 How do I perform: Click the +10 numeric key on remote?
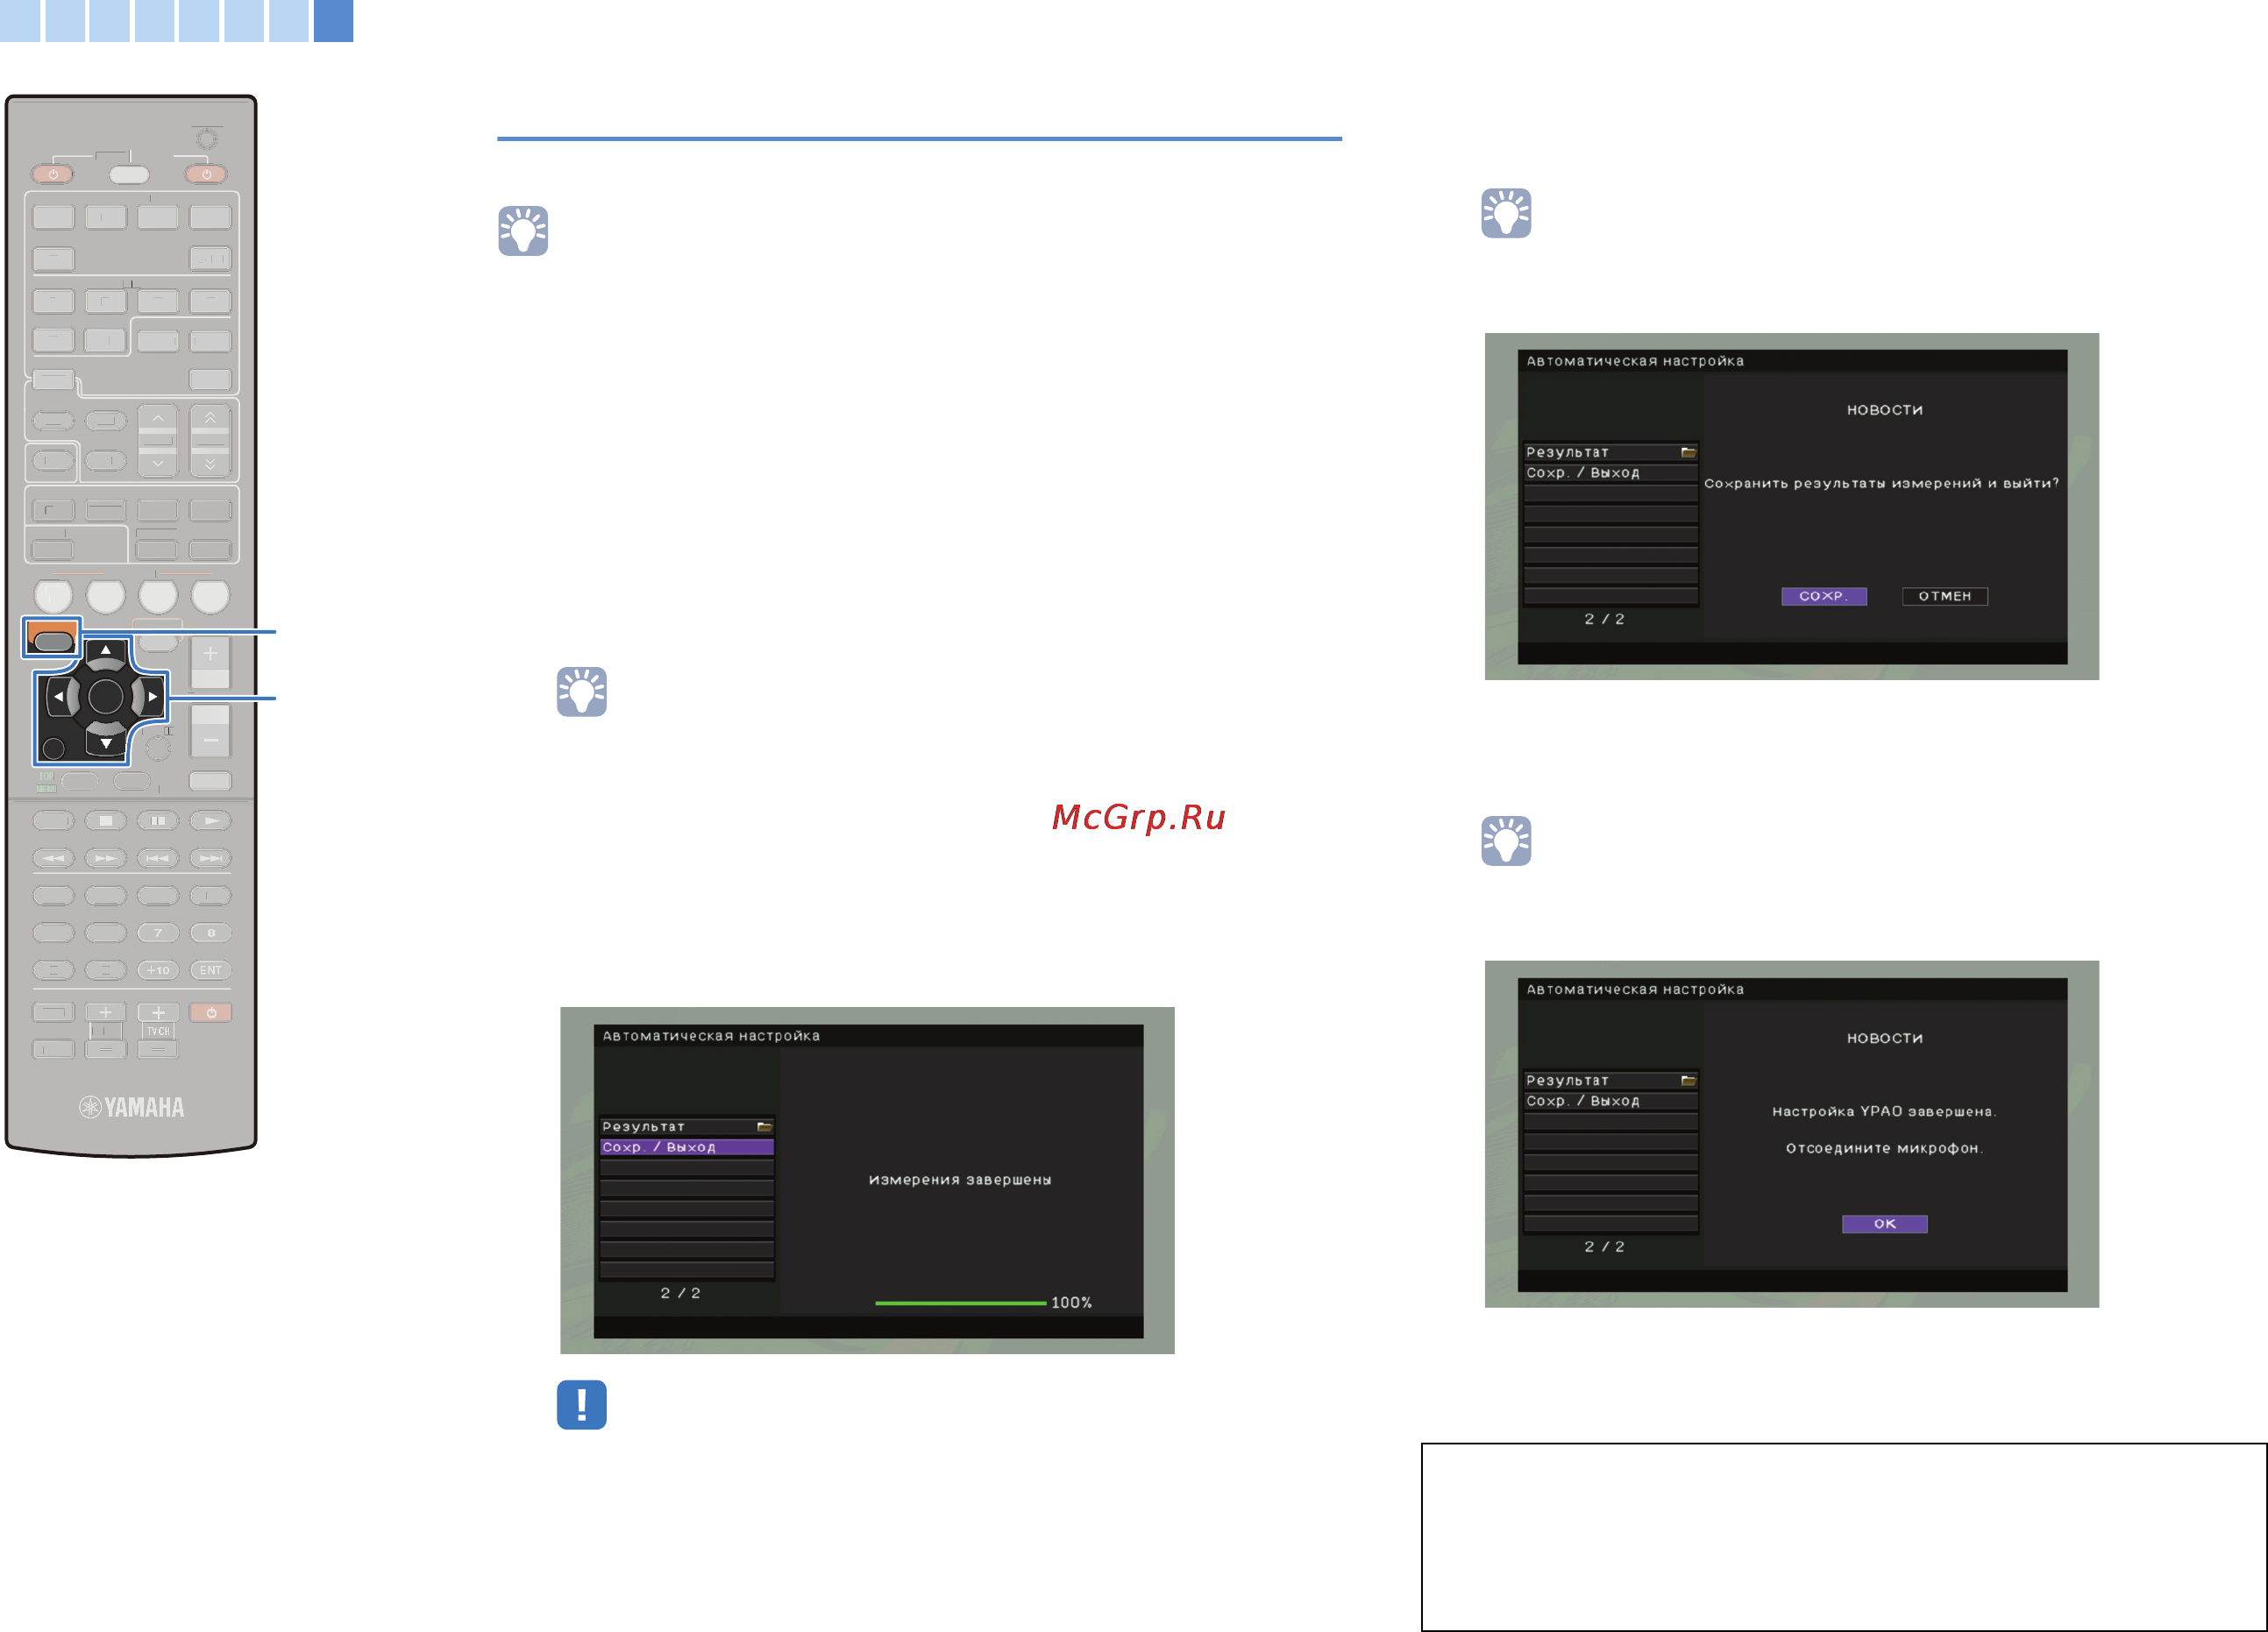click(158, 970)
